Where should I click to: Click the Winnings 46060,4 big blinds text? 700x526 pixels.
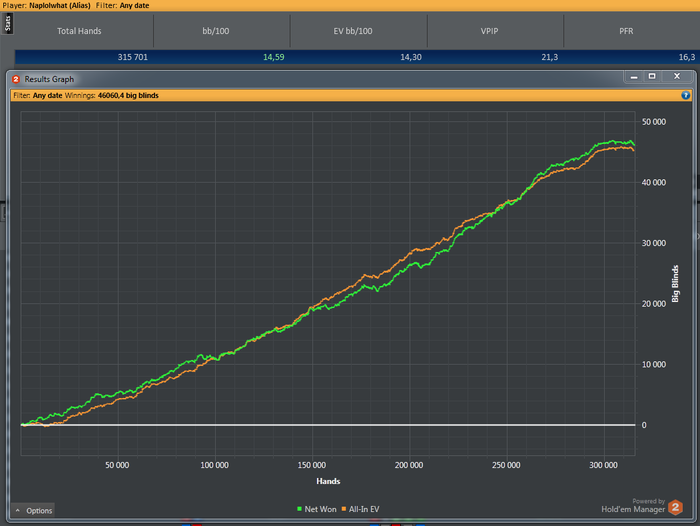pyautogui.click(x=112, y=95)
